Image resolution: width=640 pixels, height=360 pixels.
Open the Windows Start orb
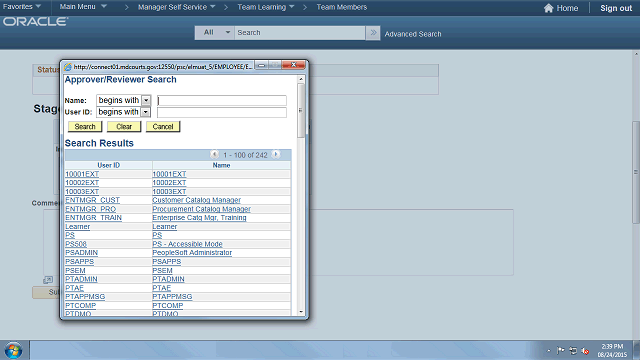coord(13,350)
